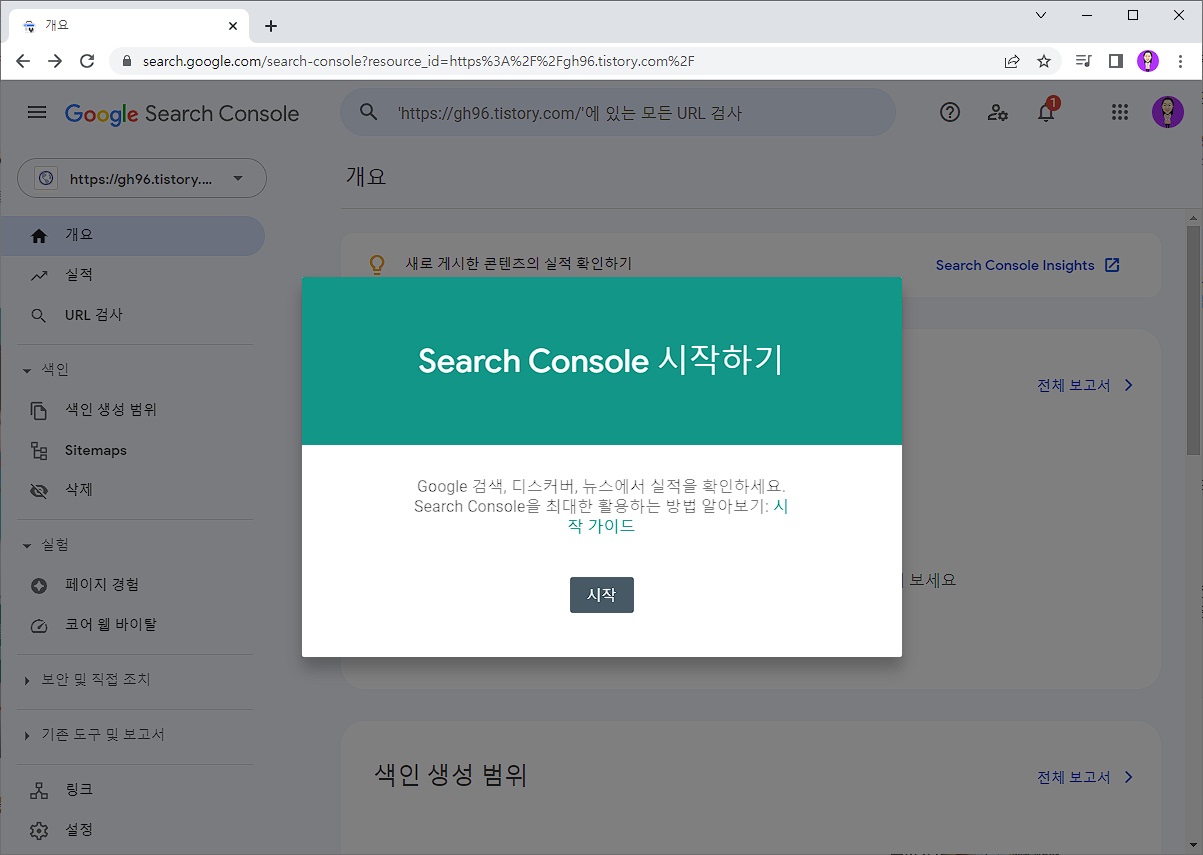
Task: Expand 기존 도구 및 보고서 section
Action: click(27, 735)
